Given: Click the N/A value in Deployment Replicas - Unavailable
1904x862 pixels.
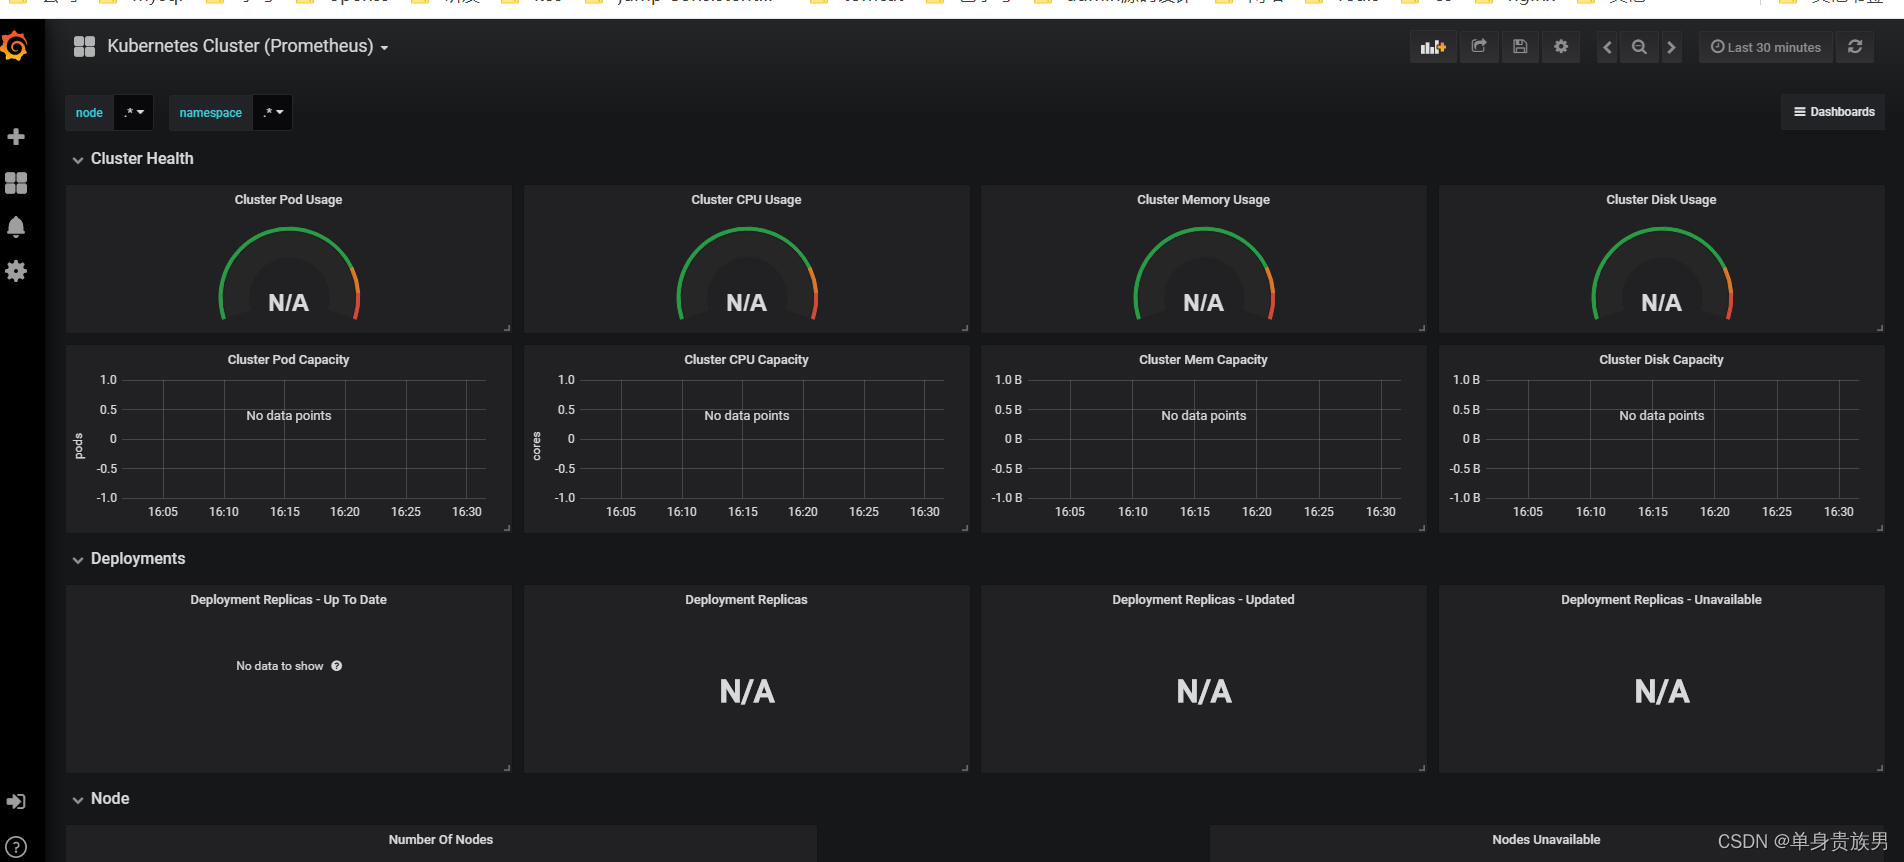Looking at the screenshot, I should (1662, 692).
